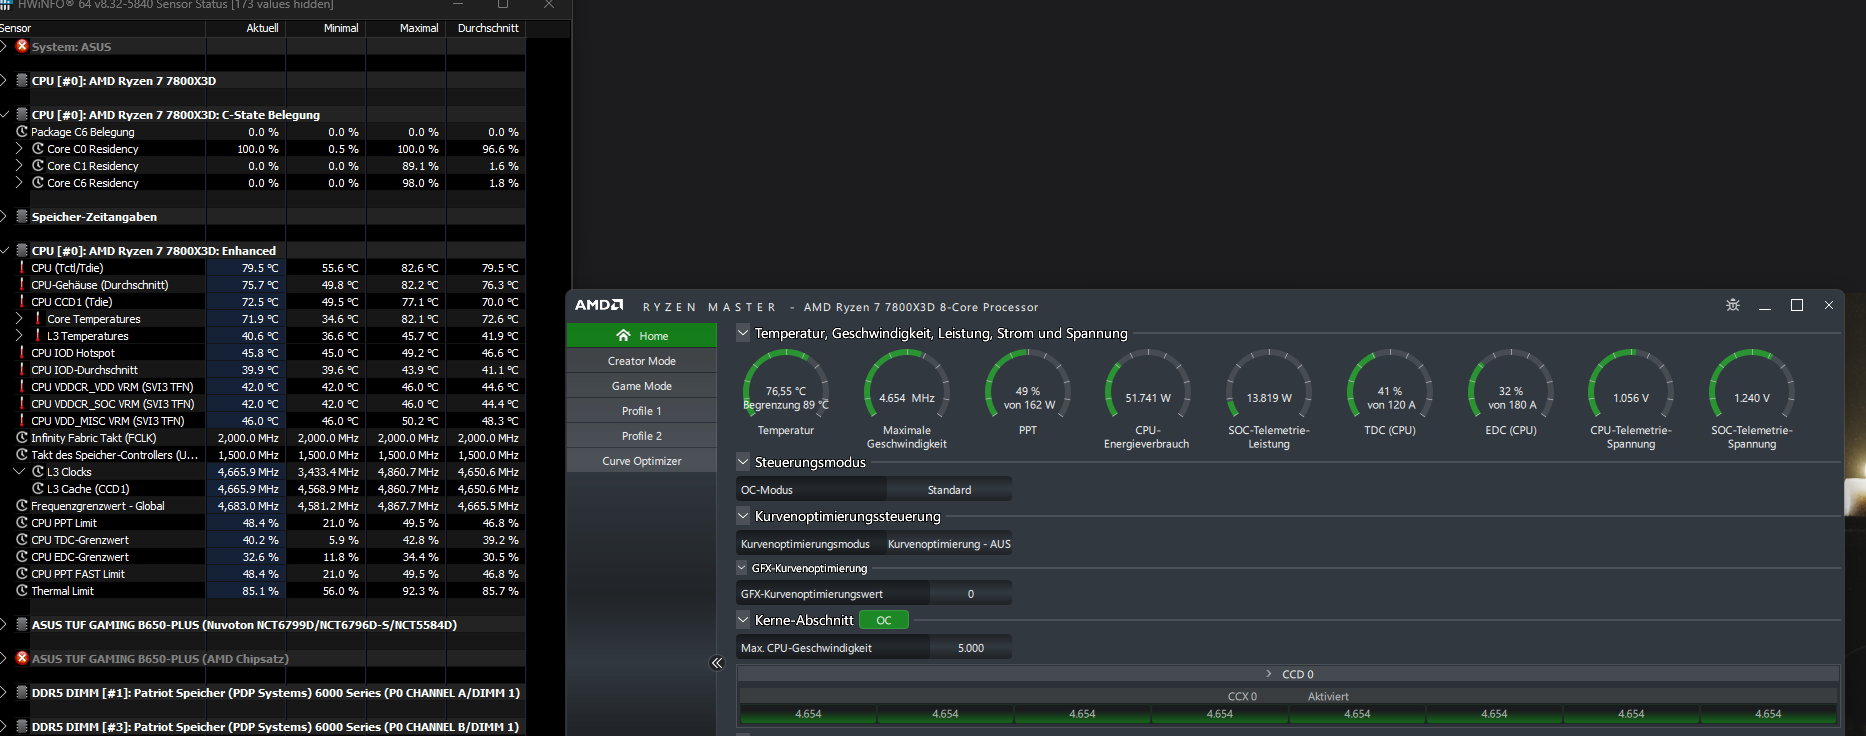Viewport: 1866px width, 736px height.
Task: Click Kurvenoptimierung - AUS setting
Action: click(x=949, y=544)
